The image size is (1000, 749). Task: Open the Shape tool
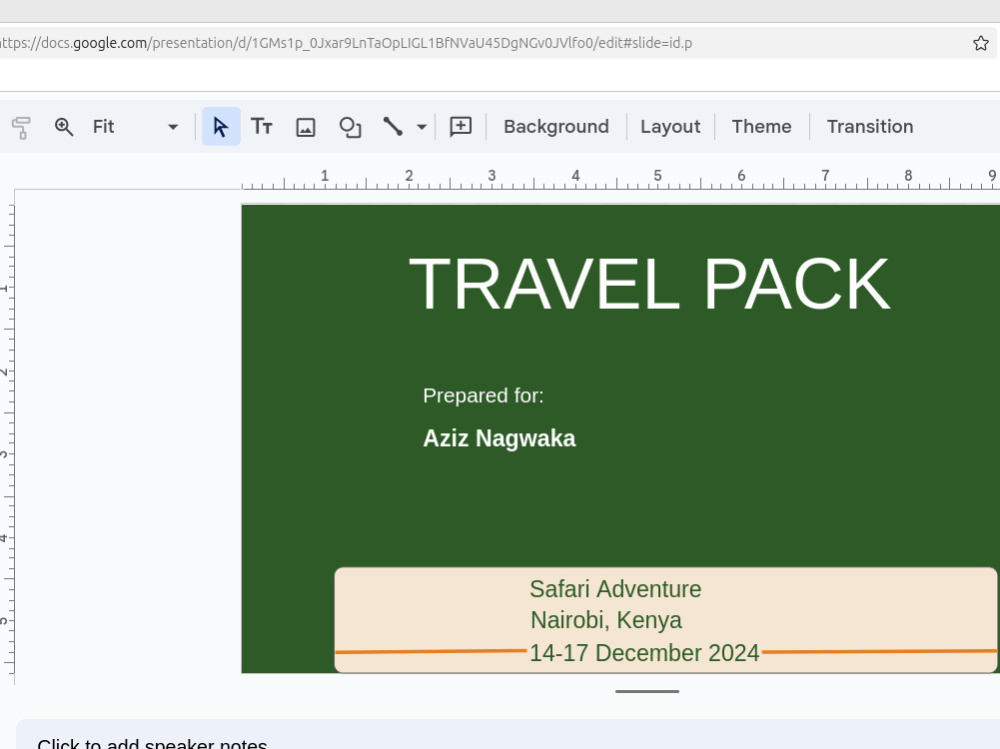[x=350, y=127]
